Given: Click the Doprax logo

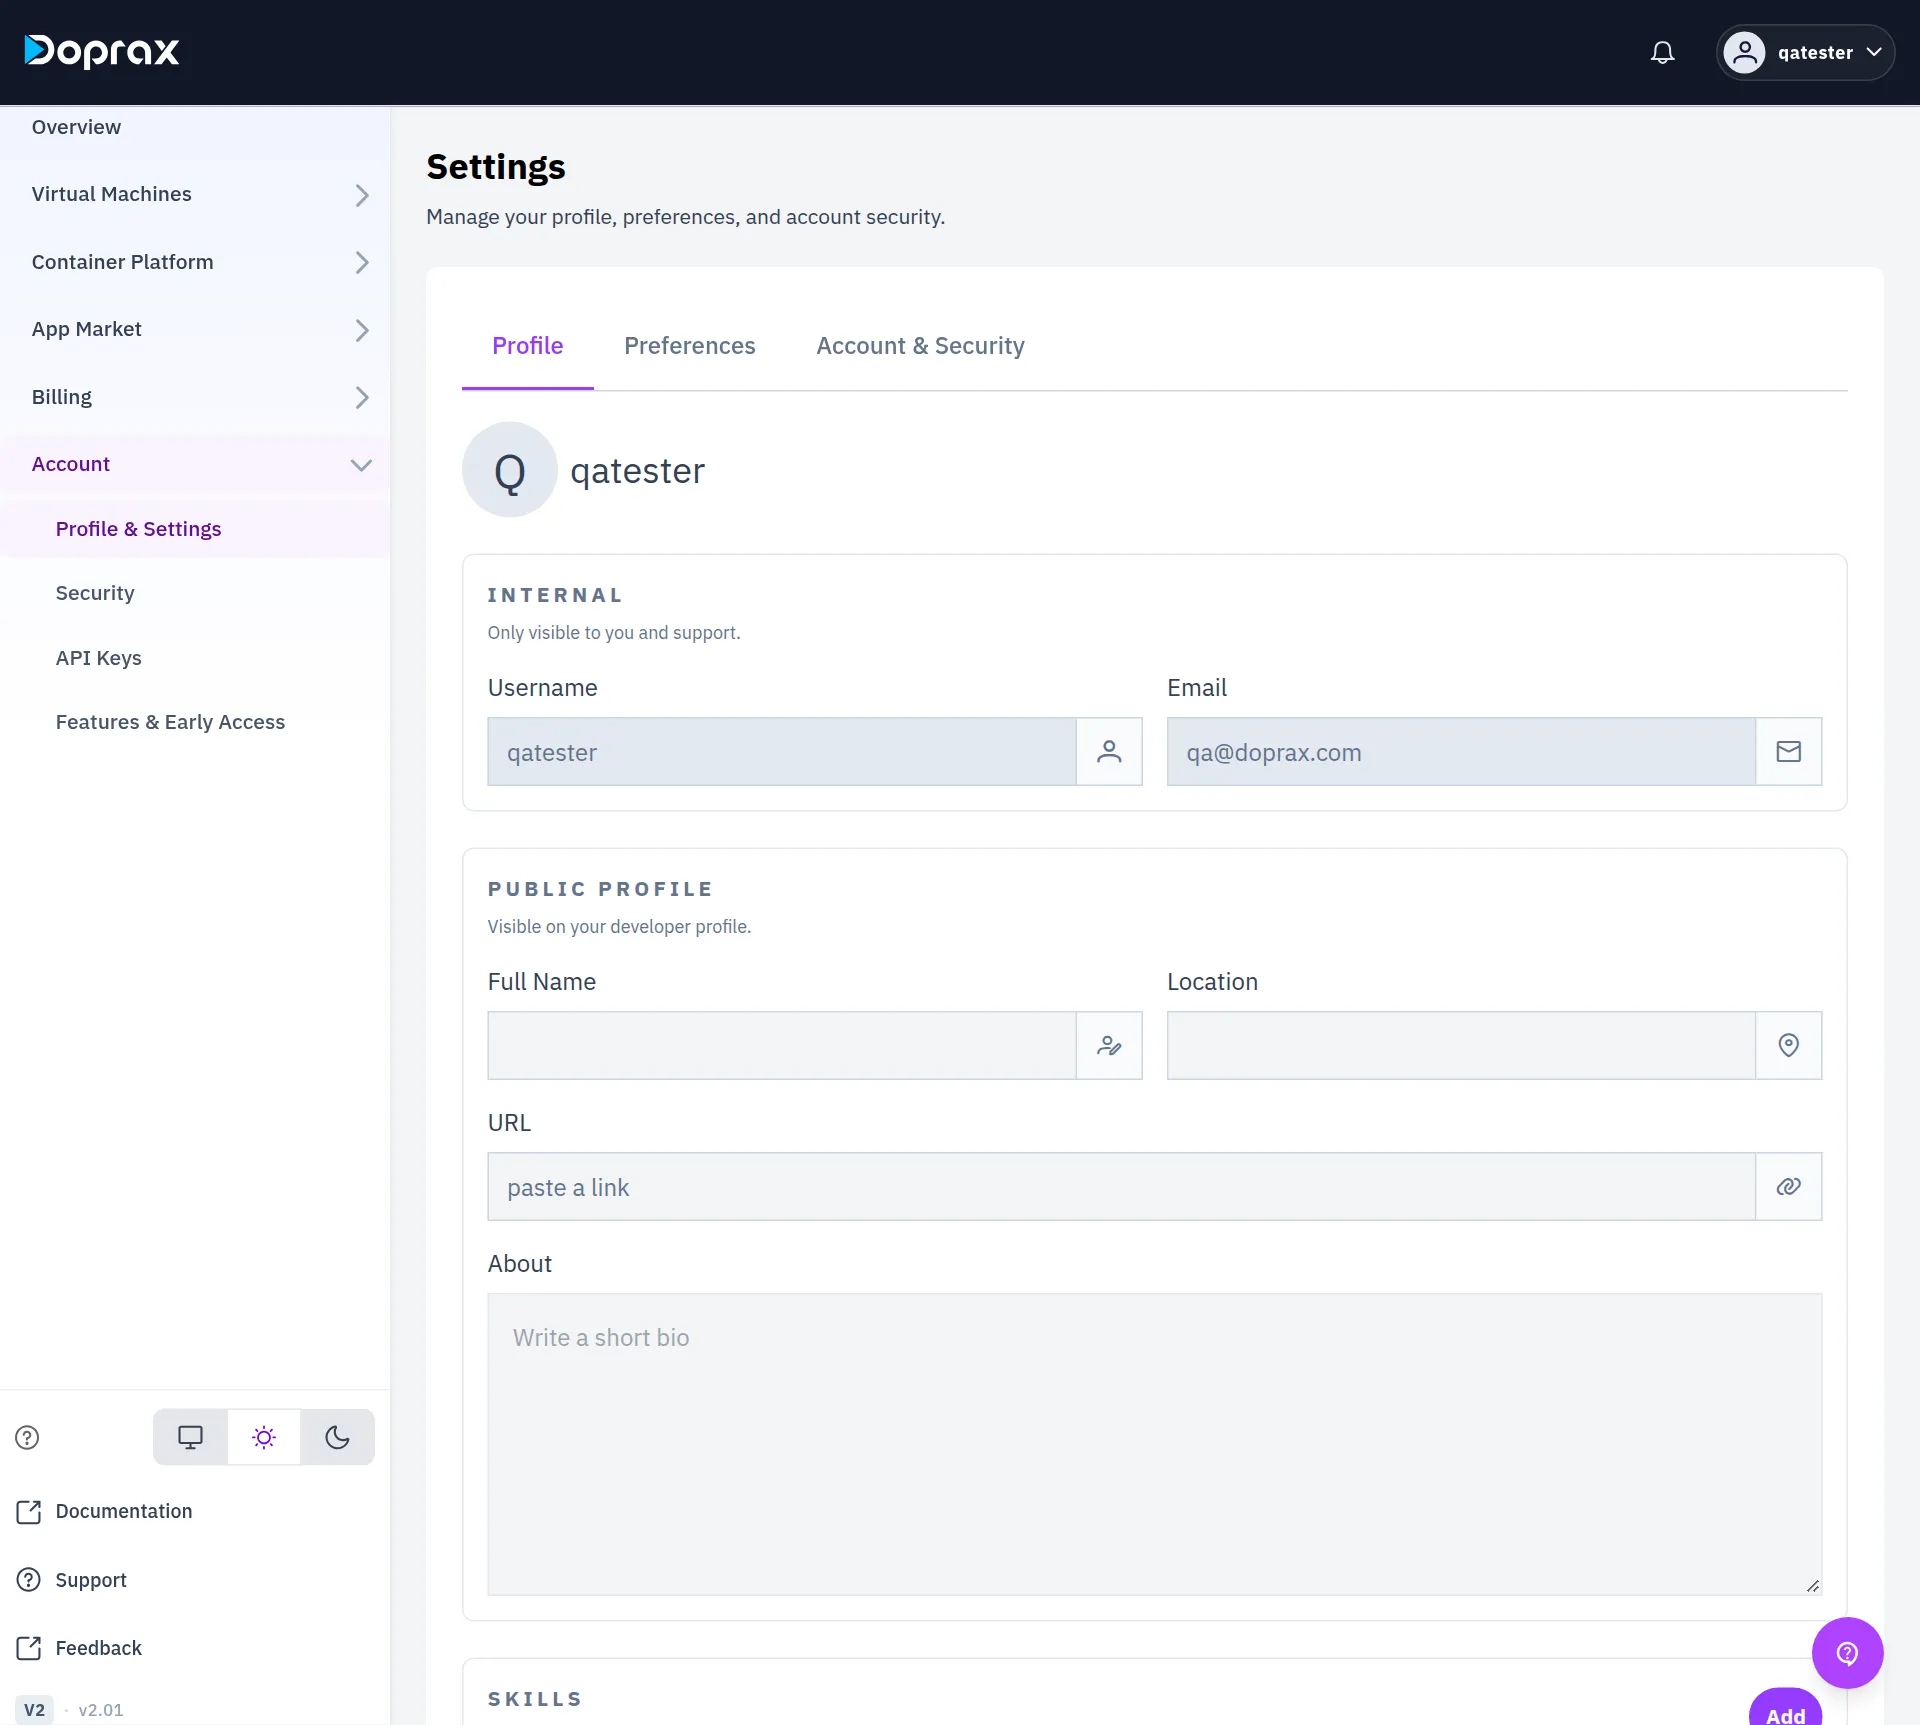Looking at the screenshot, I should 102,51.
